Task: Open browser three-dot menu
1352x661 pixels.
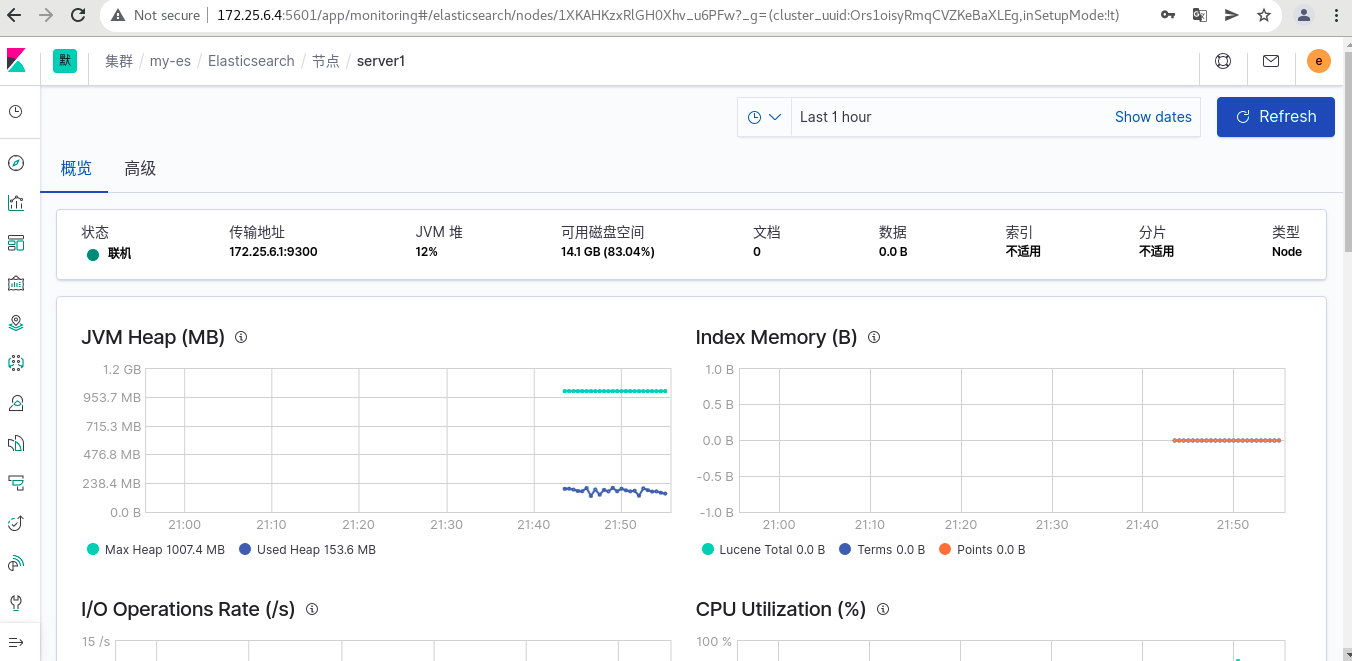Action: pyautogui.click(x=1337, y=15)
